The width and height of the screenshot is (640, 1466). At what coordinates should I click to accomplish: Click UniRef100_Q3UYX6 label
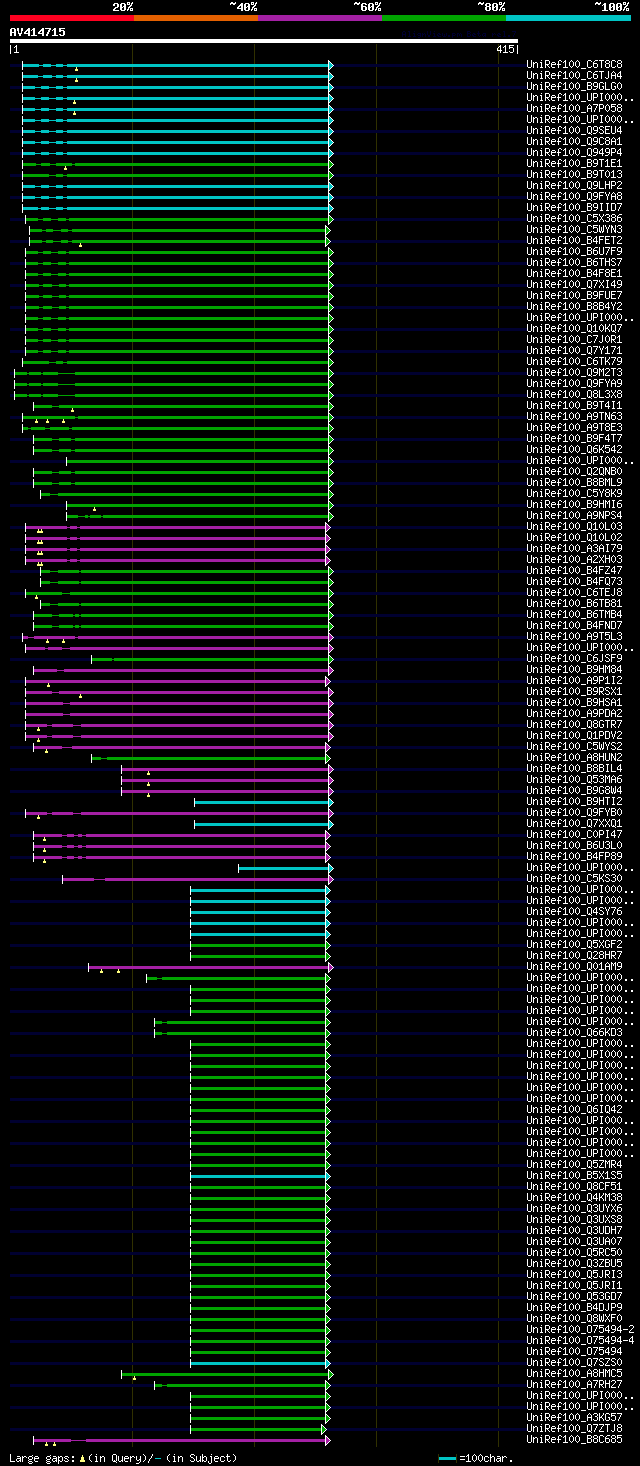coord(575,1208)
